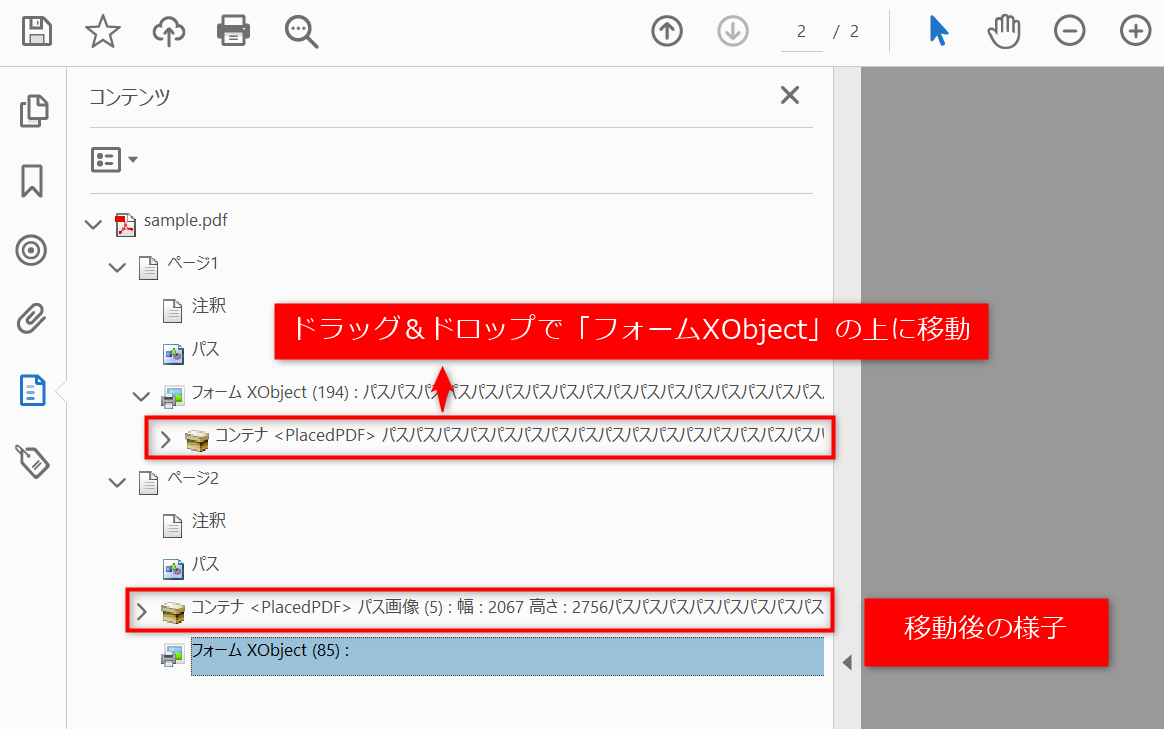This screenshot has width=1164, height=729.
Task: Open the page thumbnails sidebar panel
Action: (x=33, y=111)
